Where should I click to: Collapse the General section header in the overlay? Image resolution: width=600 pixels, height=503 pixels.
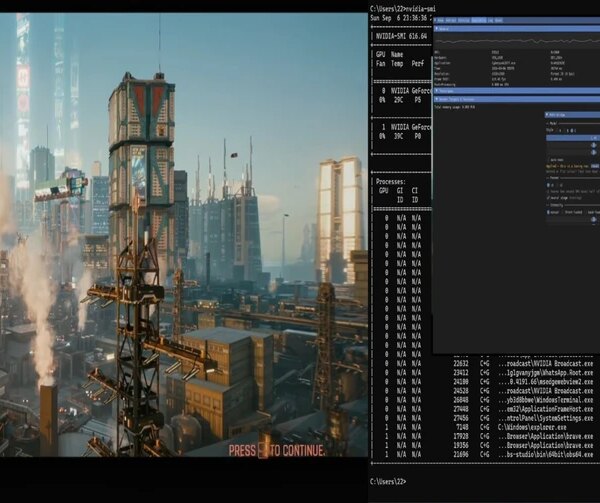point(517,29)
